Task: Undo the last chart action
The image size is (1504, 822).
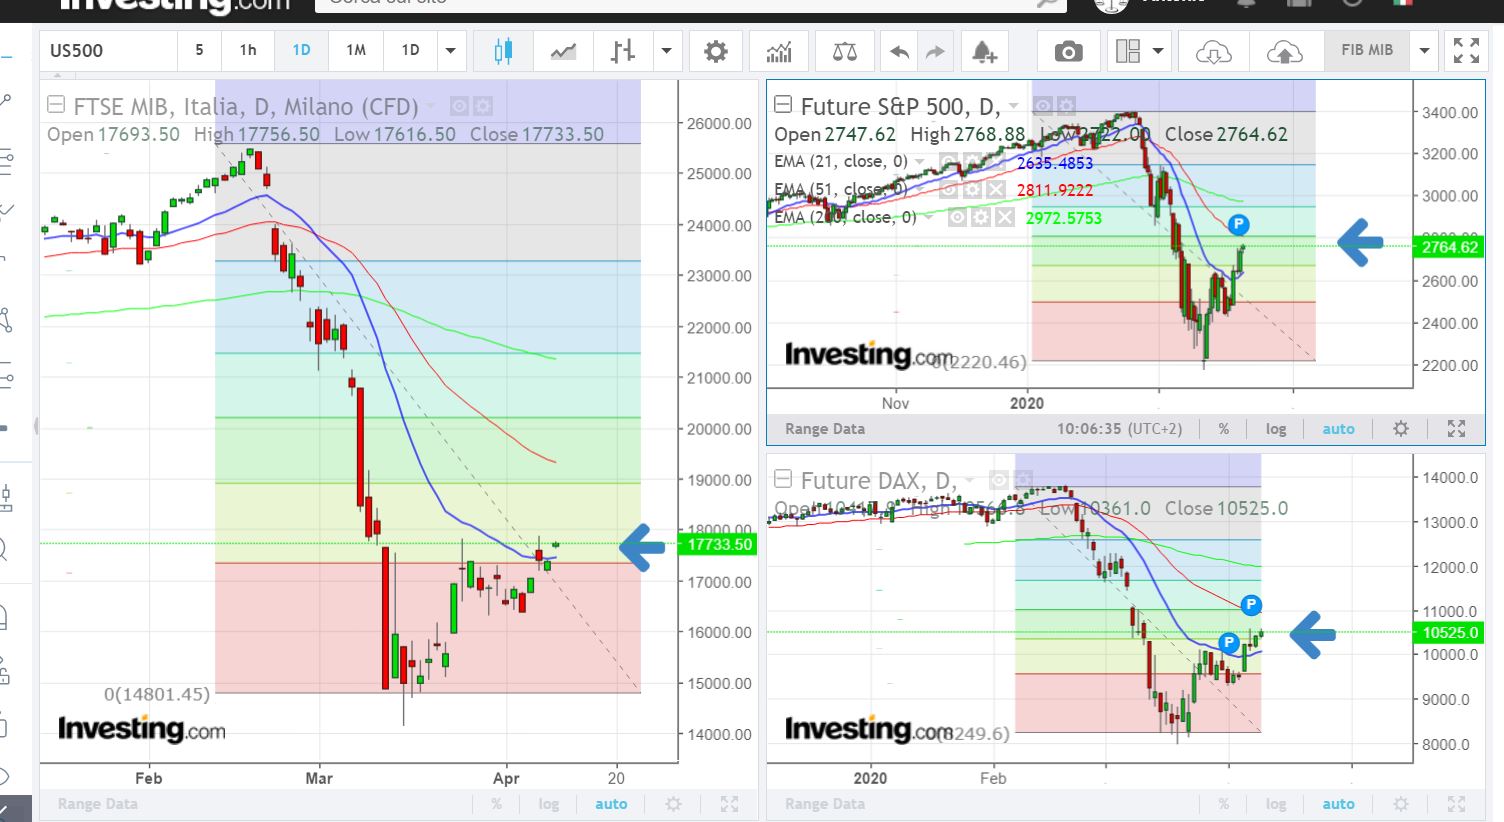Action: click(x=899, y=51)
